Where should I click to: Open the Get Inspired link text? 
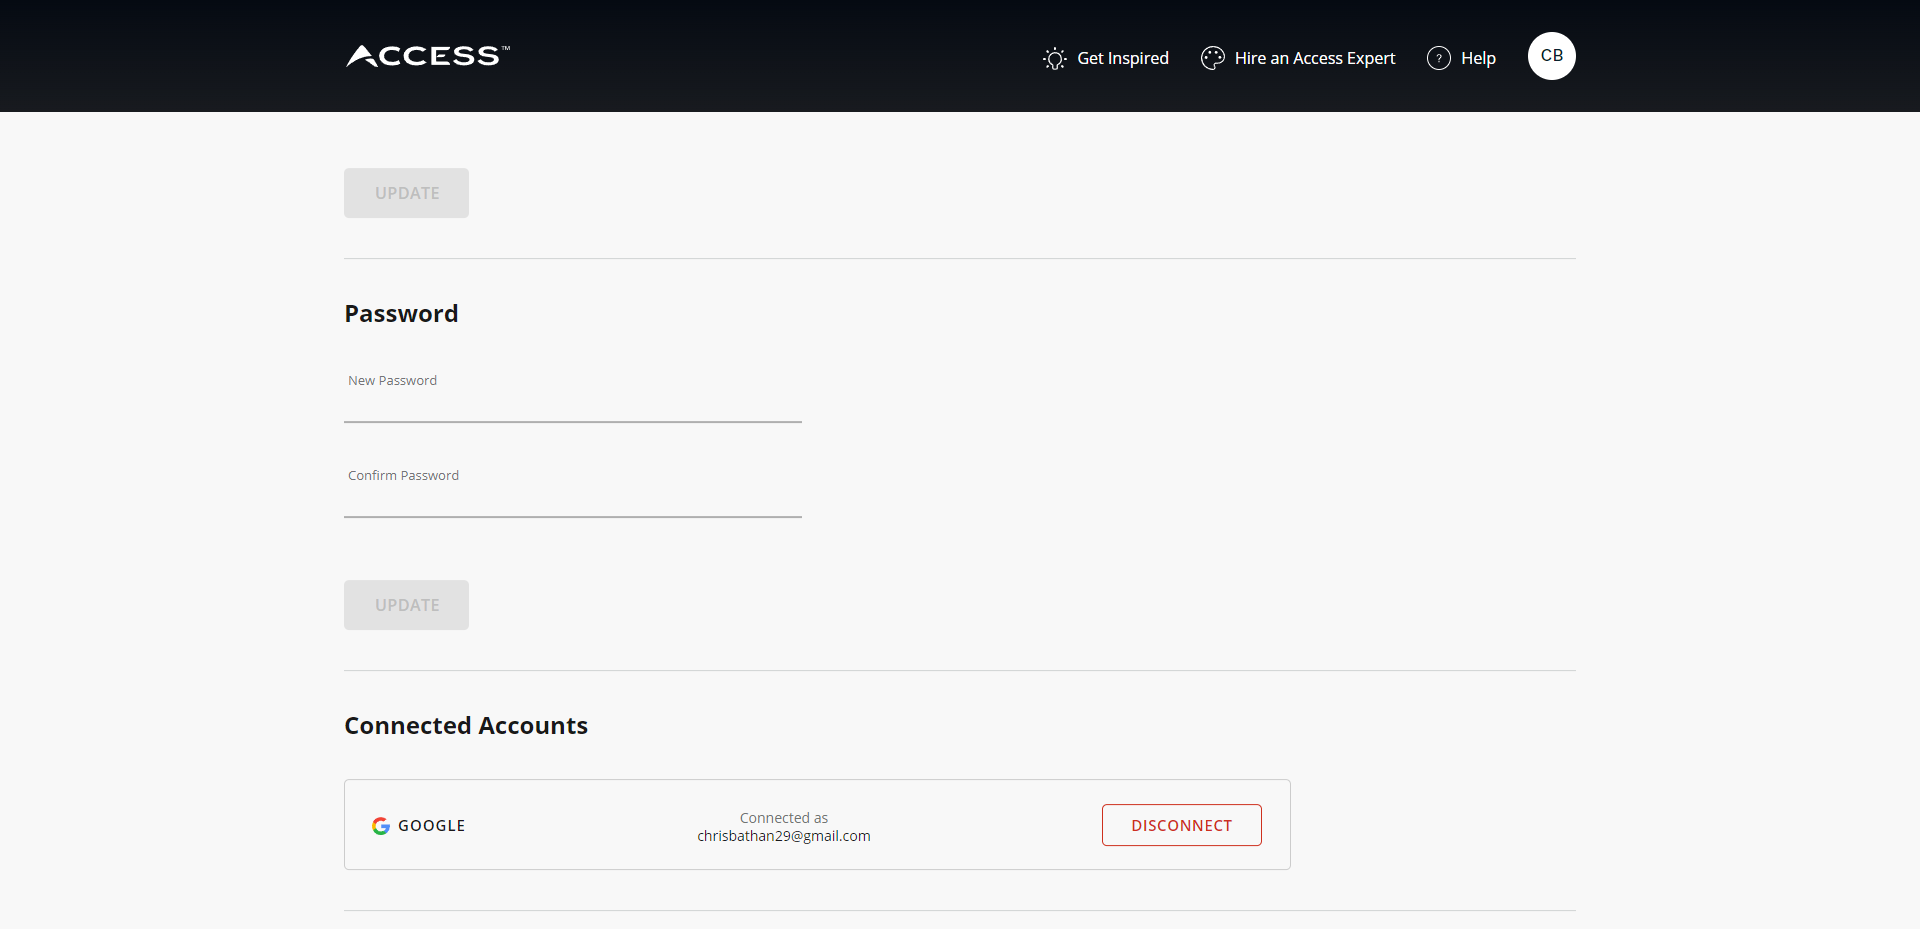[1122, 58]
